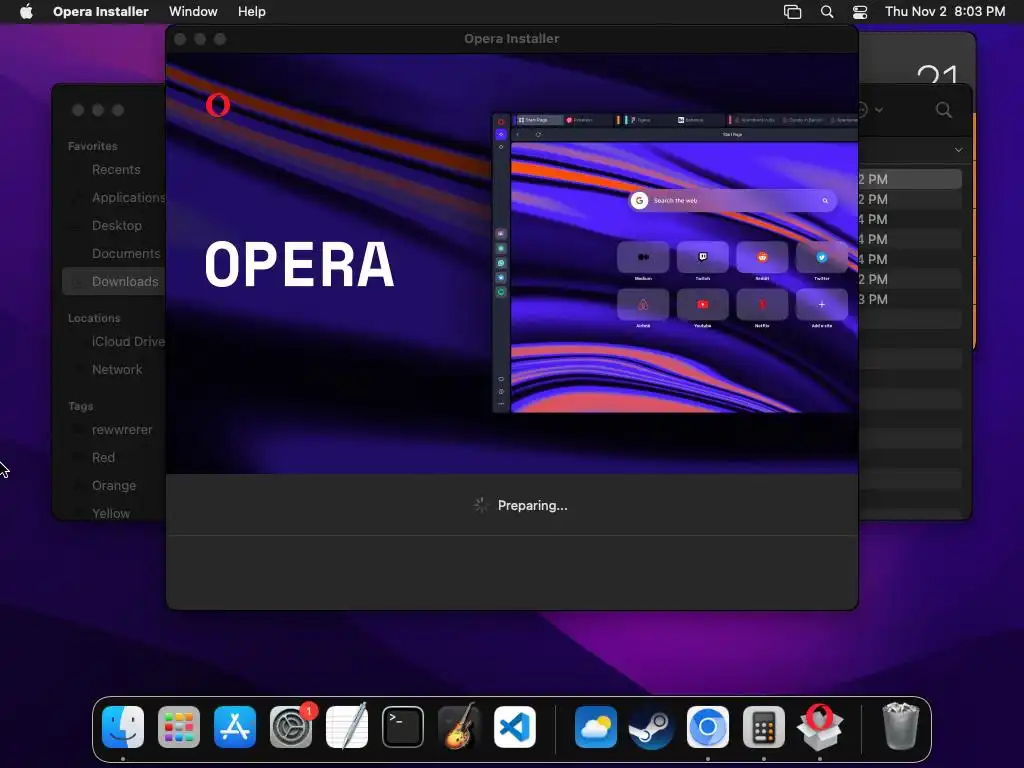Click the large OPERA wordmark
The image size is (1024, 768).
(x=299, y=264)
